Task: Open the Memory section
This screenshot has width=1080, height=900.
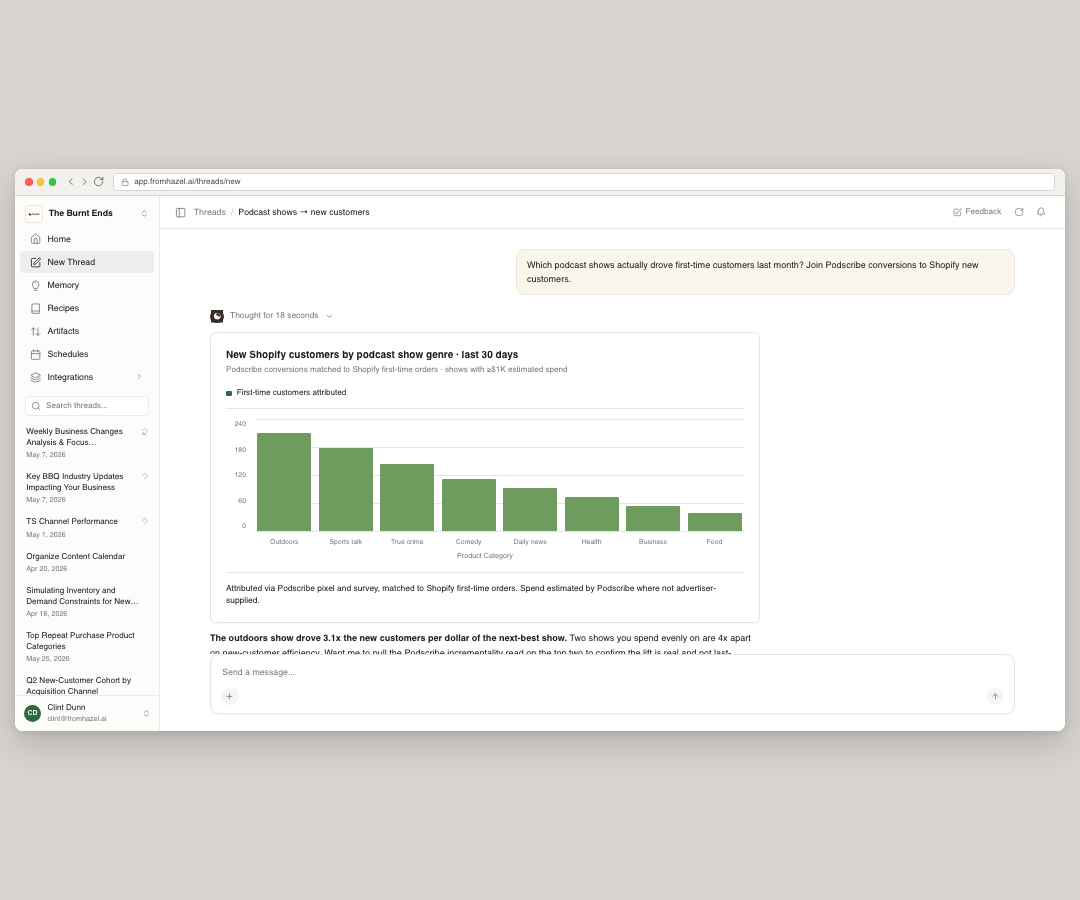Action: click(x=87, y=285)
